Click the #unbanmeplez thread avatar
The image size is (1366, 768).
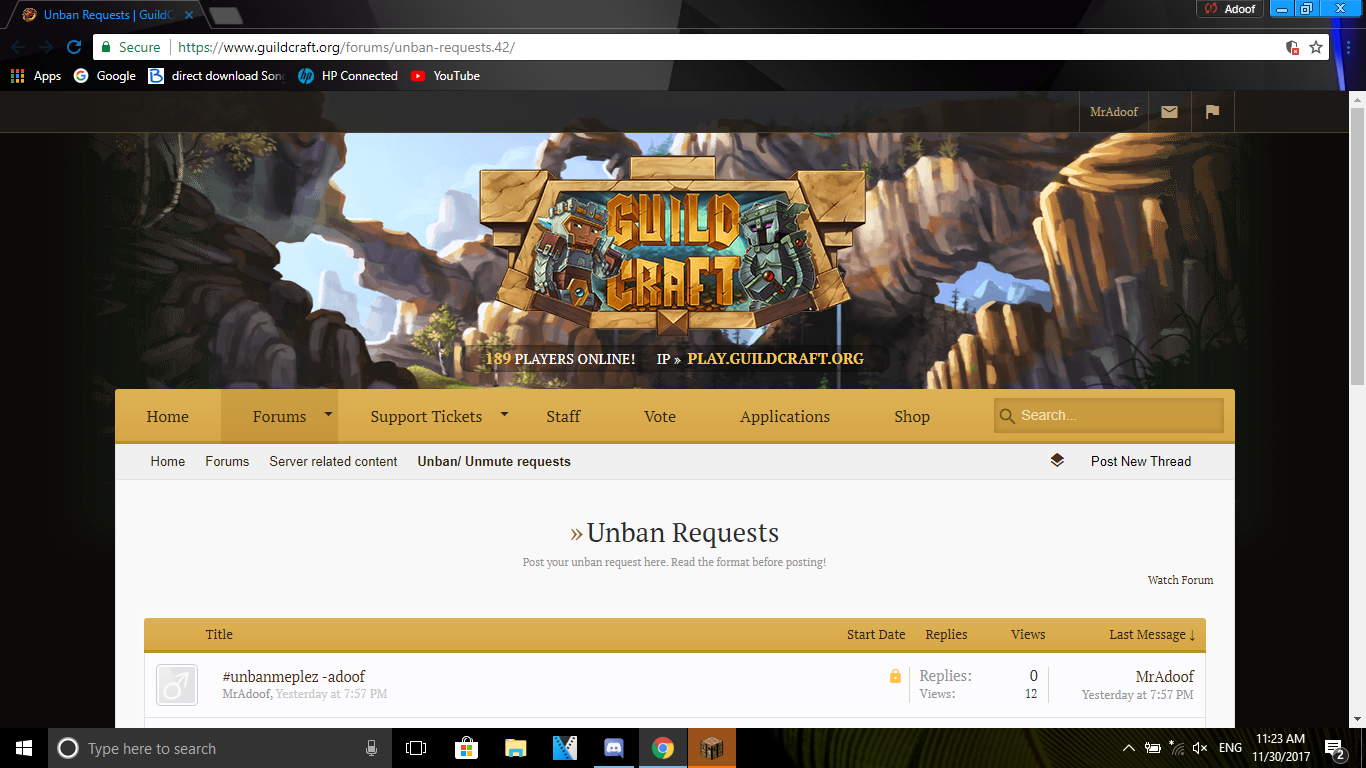tap(177, 685)
